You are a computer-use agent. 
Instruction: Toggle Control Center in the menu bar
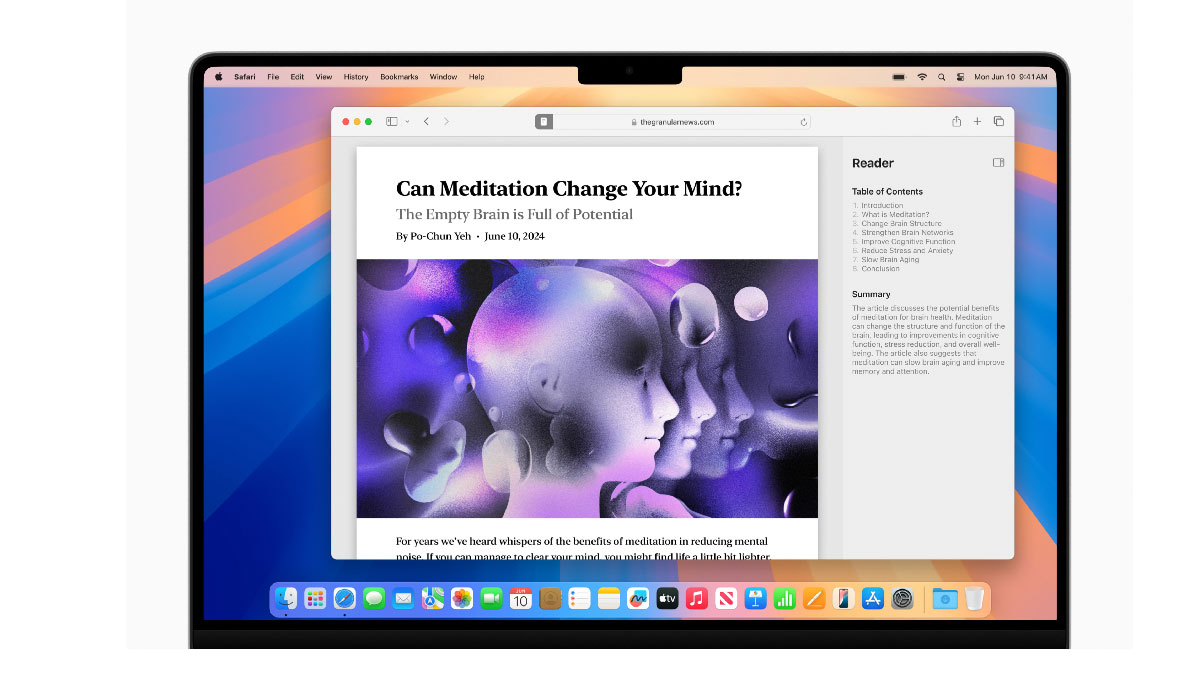pyautogui.click(x=958, y=76)
